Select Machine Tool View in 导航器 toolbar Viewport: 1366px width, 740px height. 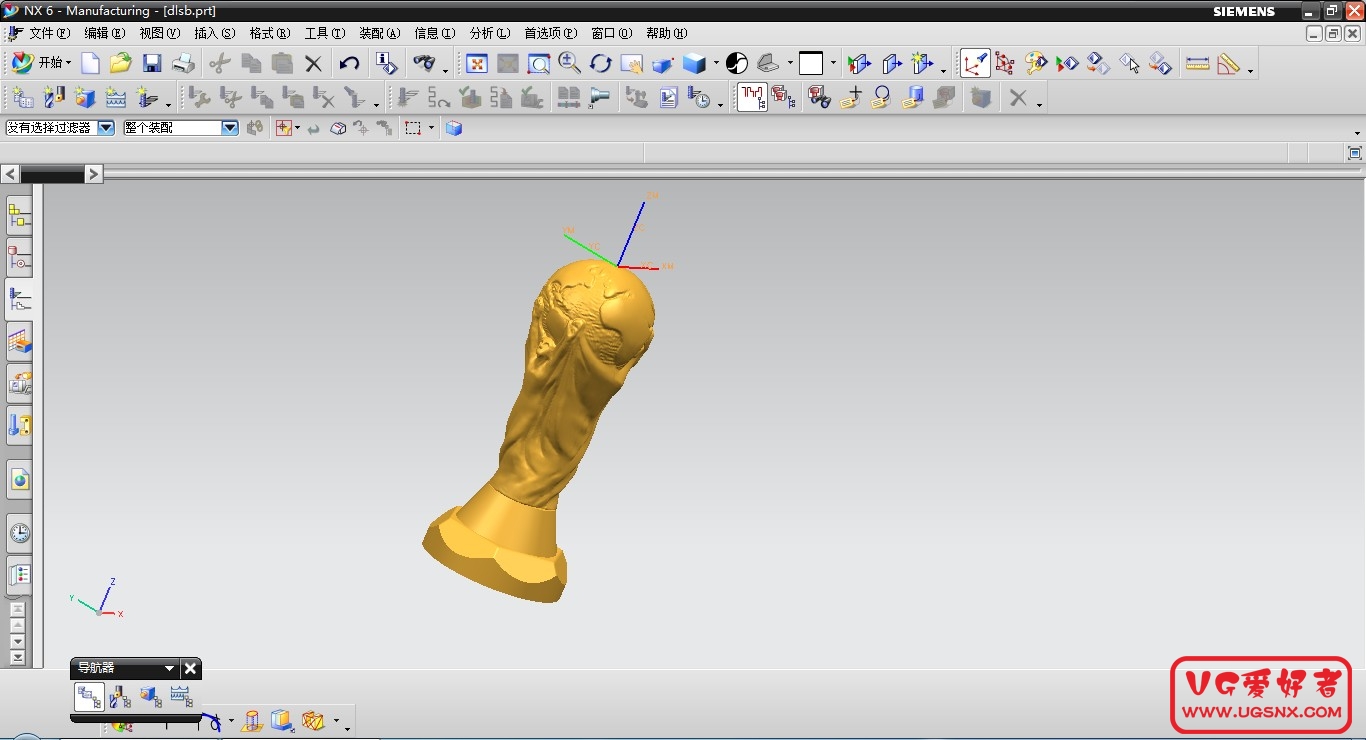(120, 696)
